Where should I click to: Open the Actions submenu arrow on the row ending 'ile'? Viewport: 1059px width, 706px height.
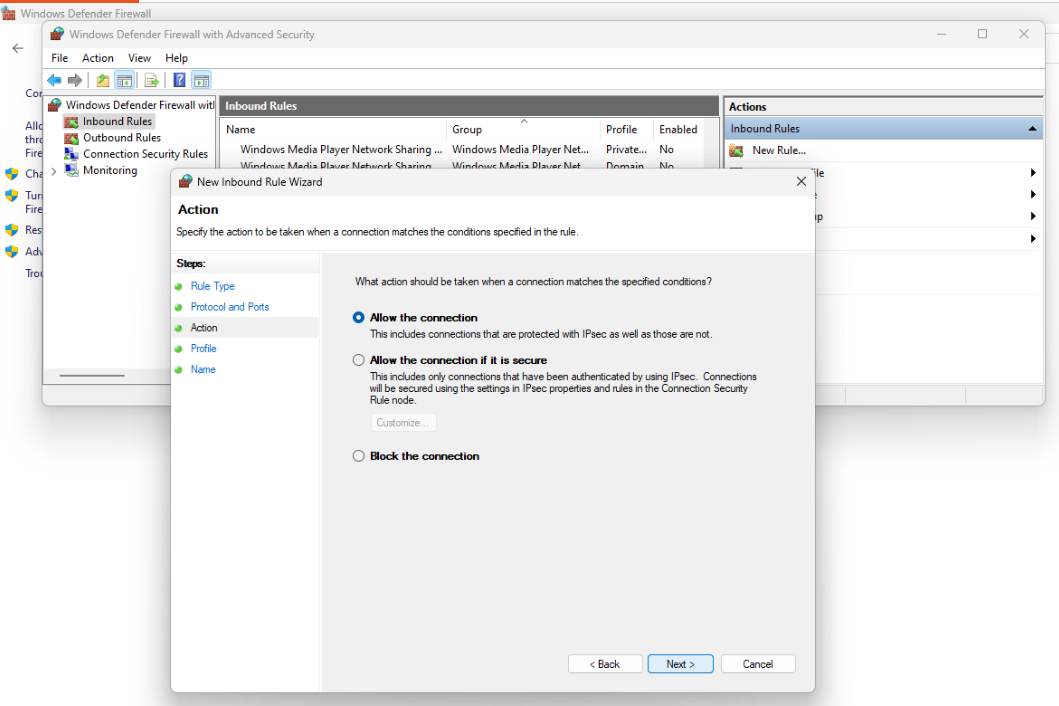tap(1033, 173)
